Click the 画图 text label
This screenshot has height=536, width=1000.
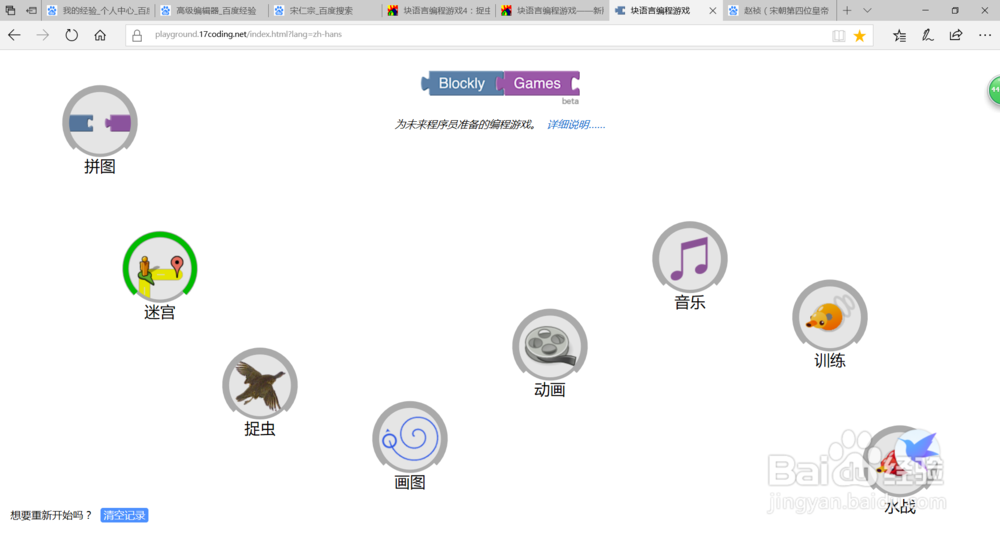409,482
